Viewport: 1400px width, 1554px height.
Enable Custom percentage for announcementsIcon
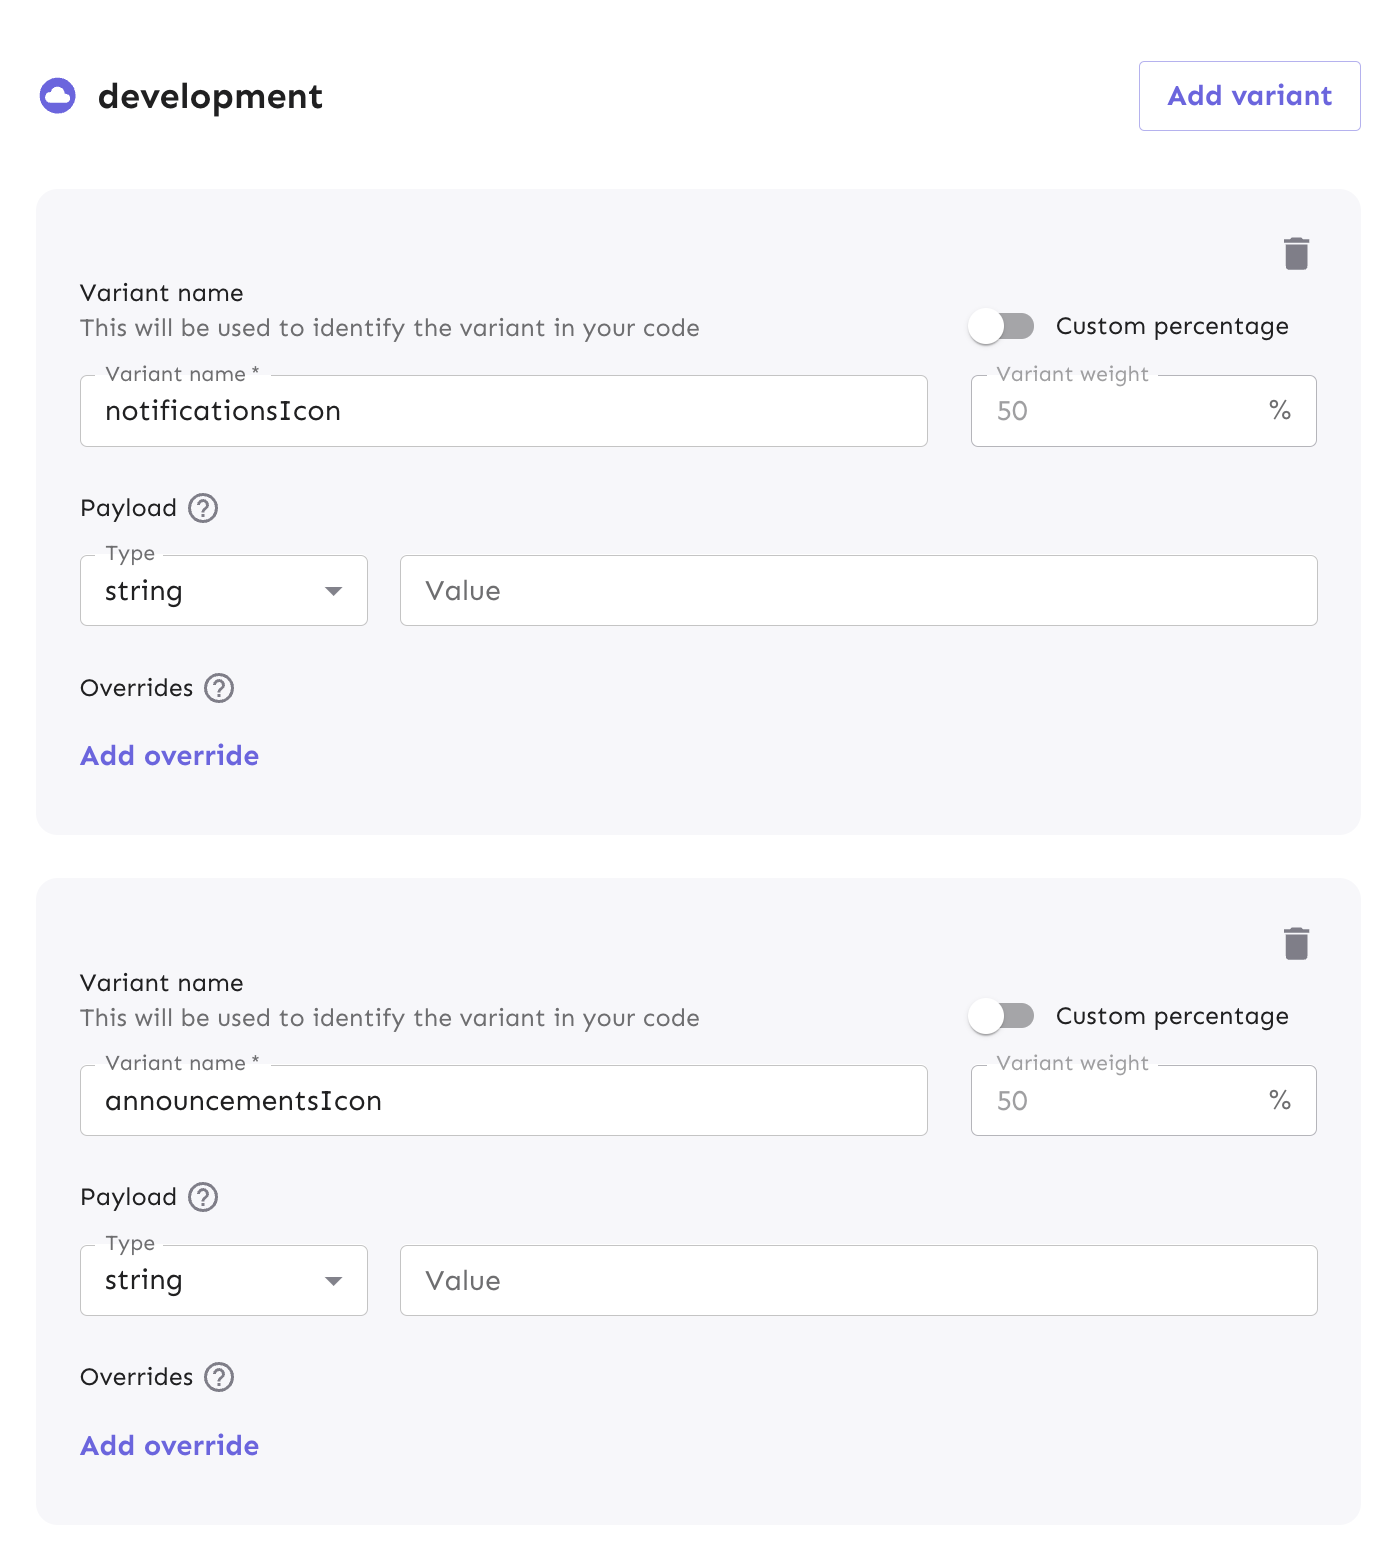pos(1001,1015)
